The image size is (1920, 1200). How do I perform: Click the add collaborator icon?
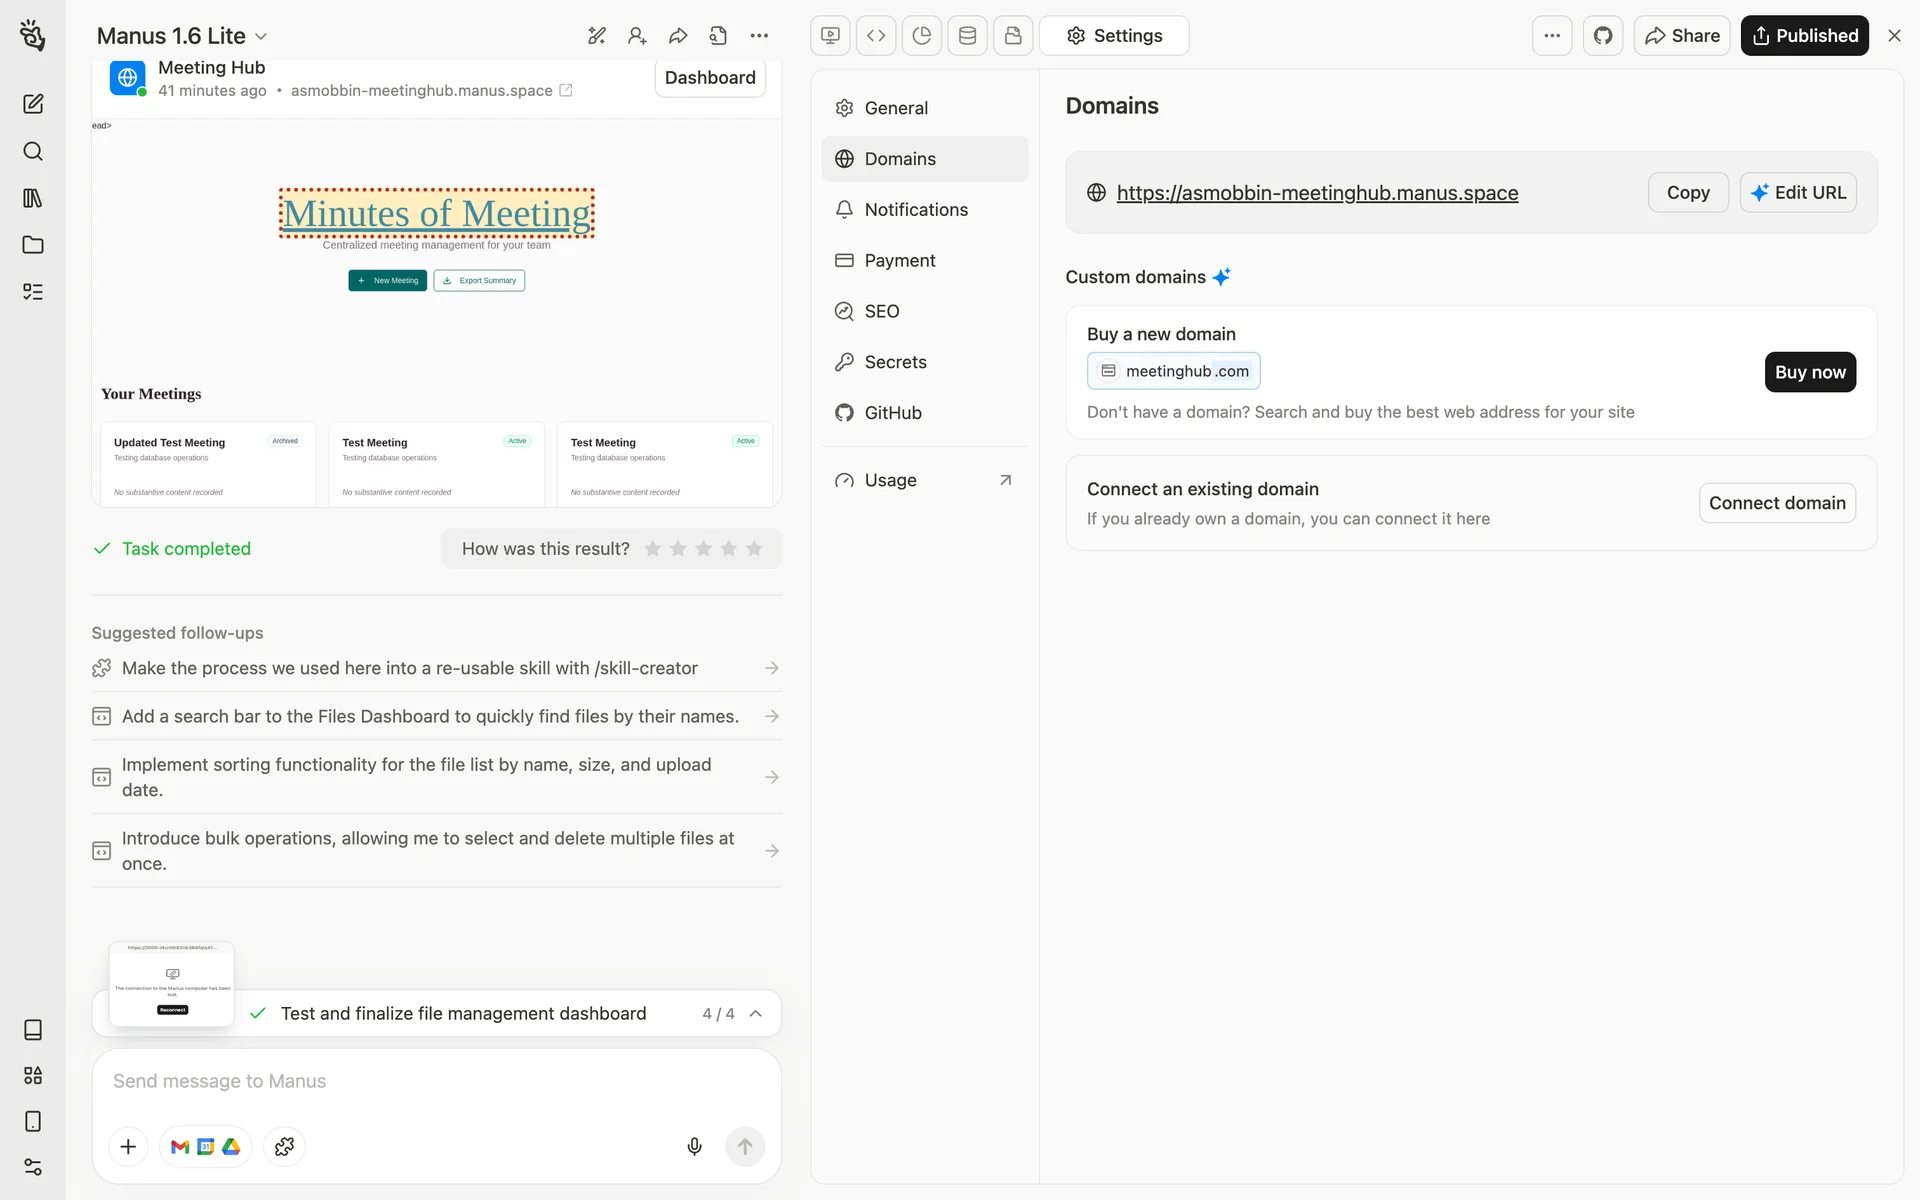[x=637, y=36]
